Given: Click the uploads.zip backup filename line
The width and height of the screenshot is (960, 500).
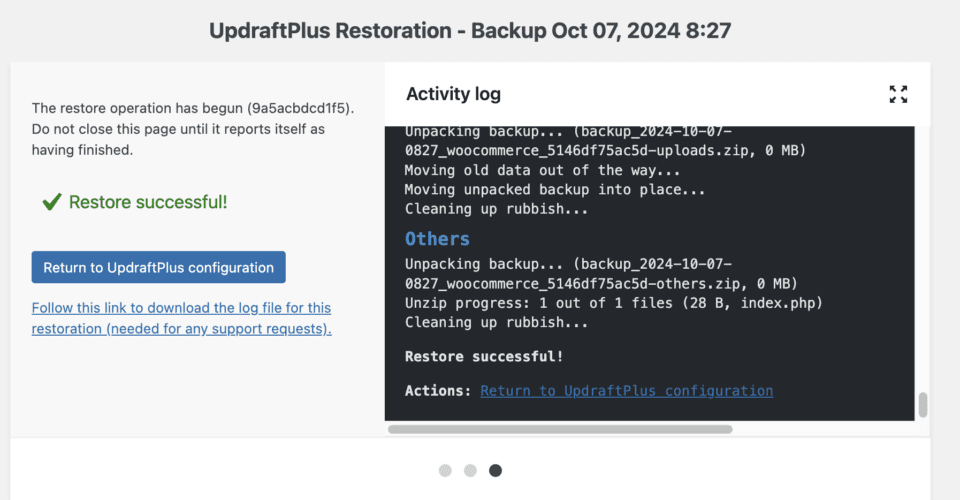Looking at the screenshot, I should coord(606,151).
